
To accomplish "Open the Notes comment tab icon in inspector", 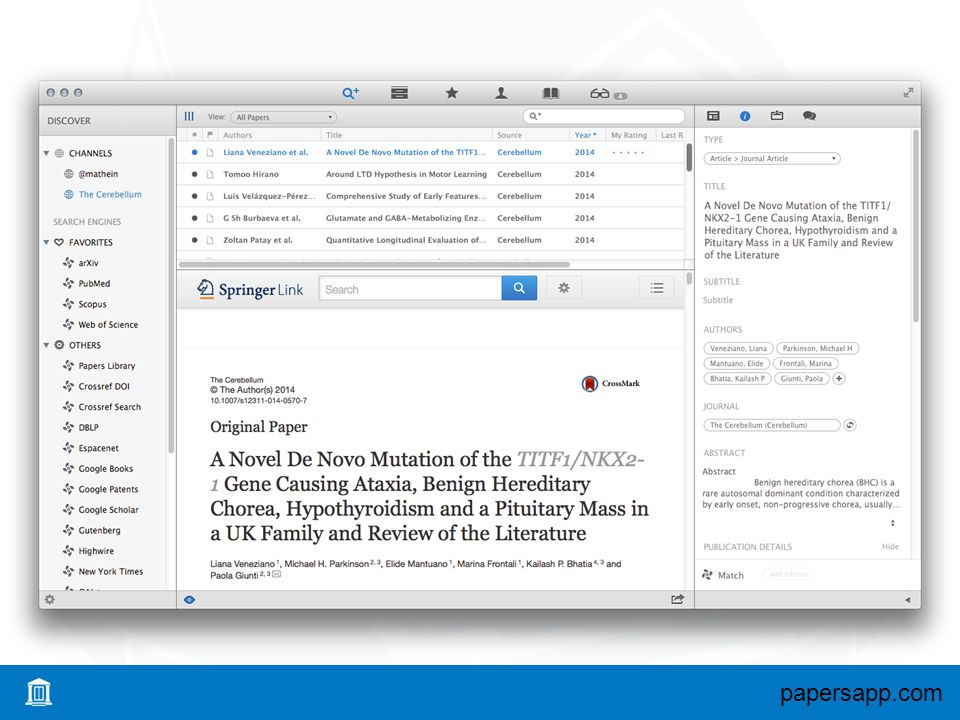I will [809, 116].
